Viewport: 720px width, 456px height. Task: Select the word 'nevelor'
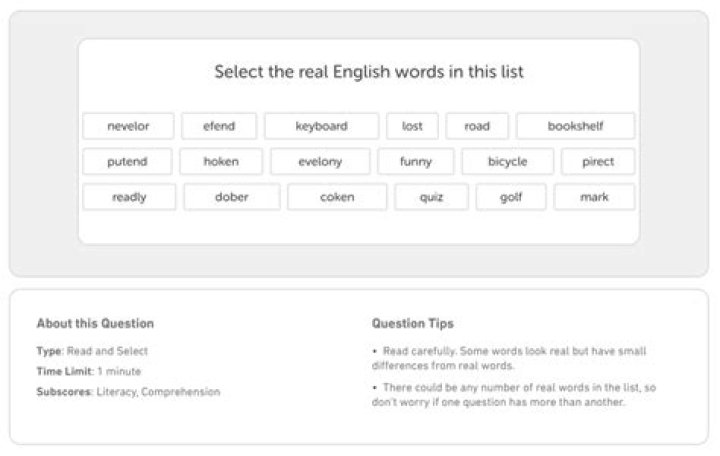pyautogui.click(x=128, y=126)
